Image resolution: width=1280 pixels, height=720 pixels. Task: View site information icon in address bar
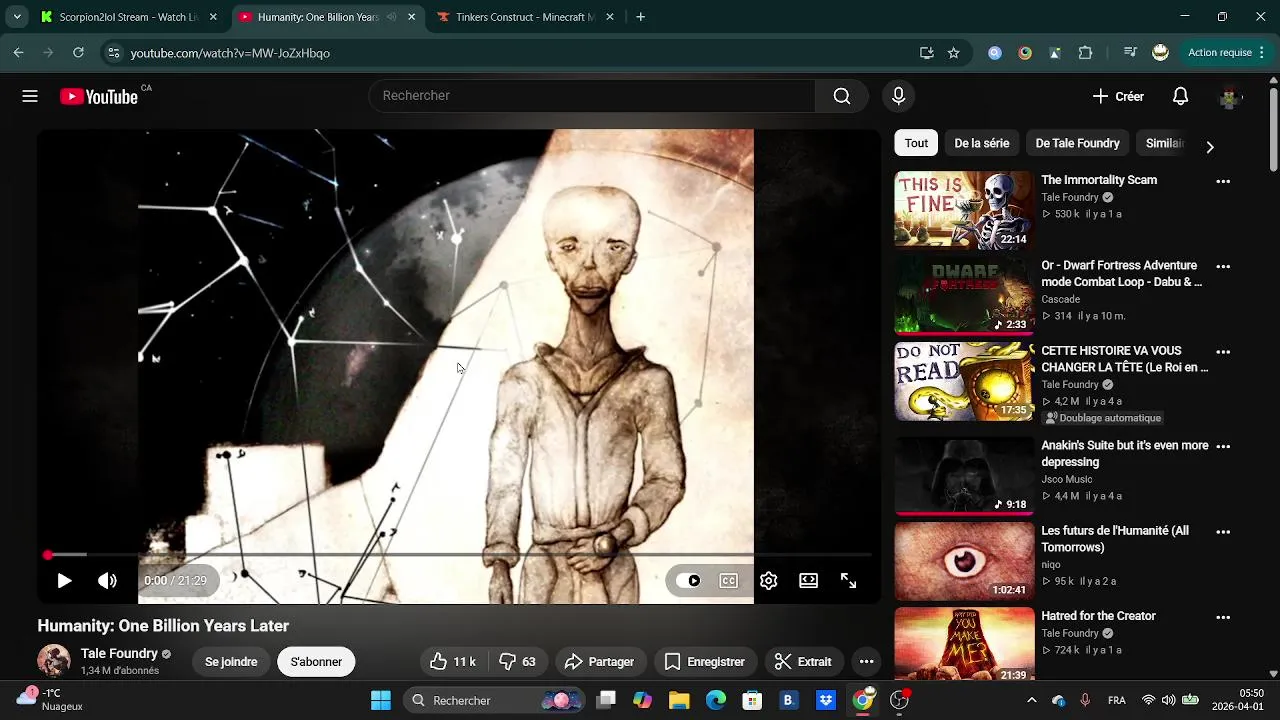[113, 53]
